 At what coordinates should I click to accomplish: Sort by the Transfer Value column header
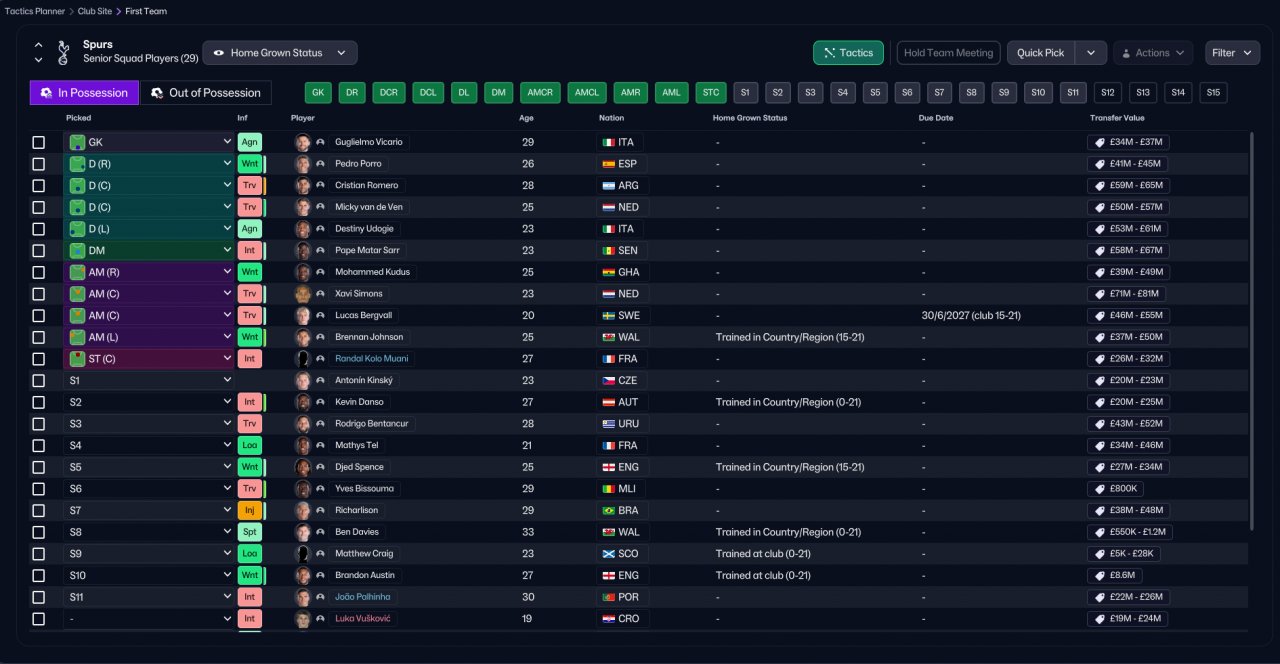point(1119,118)
